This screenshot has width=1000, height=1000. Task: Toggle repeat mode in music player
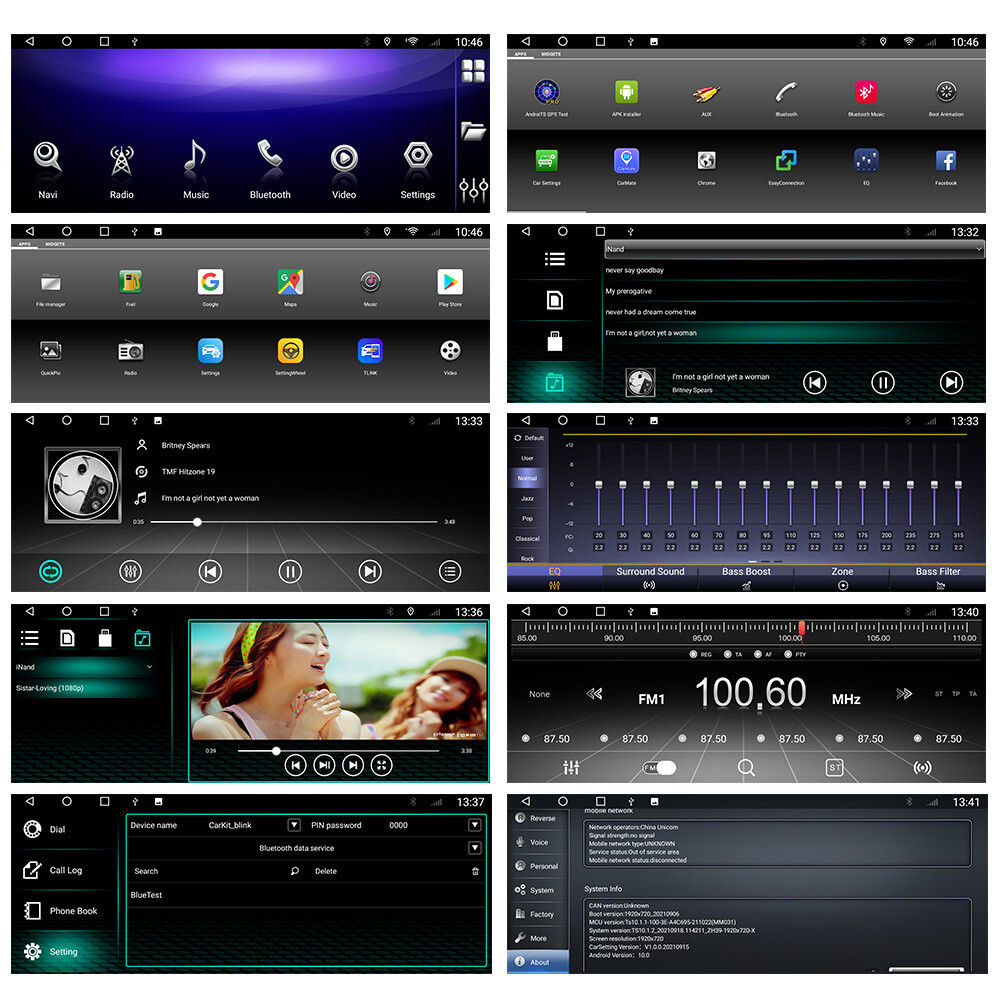pos(50,571)
